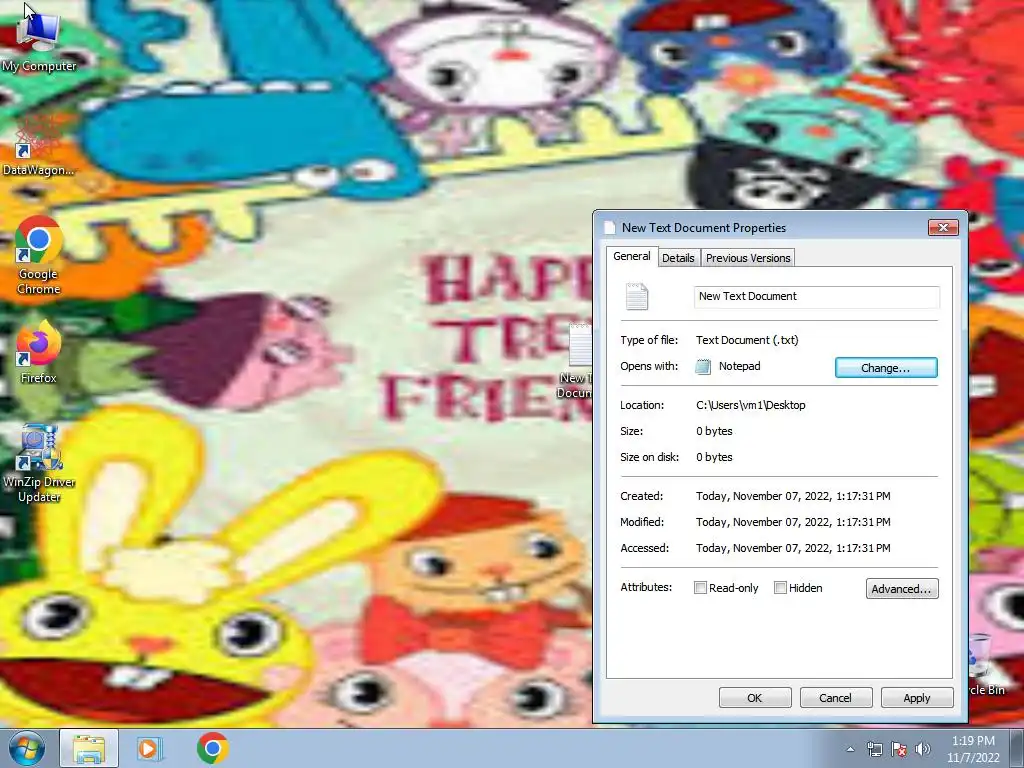Click the document icon in Properties title bar
Image resolution: width=1024 pixels, height=768 pixels.
[610, 227]
